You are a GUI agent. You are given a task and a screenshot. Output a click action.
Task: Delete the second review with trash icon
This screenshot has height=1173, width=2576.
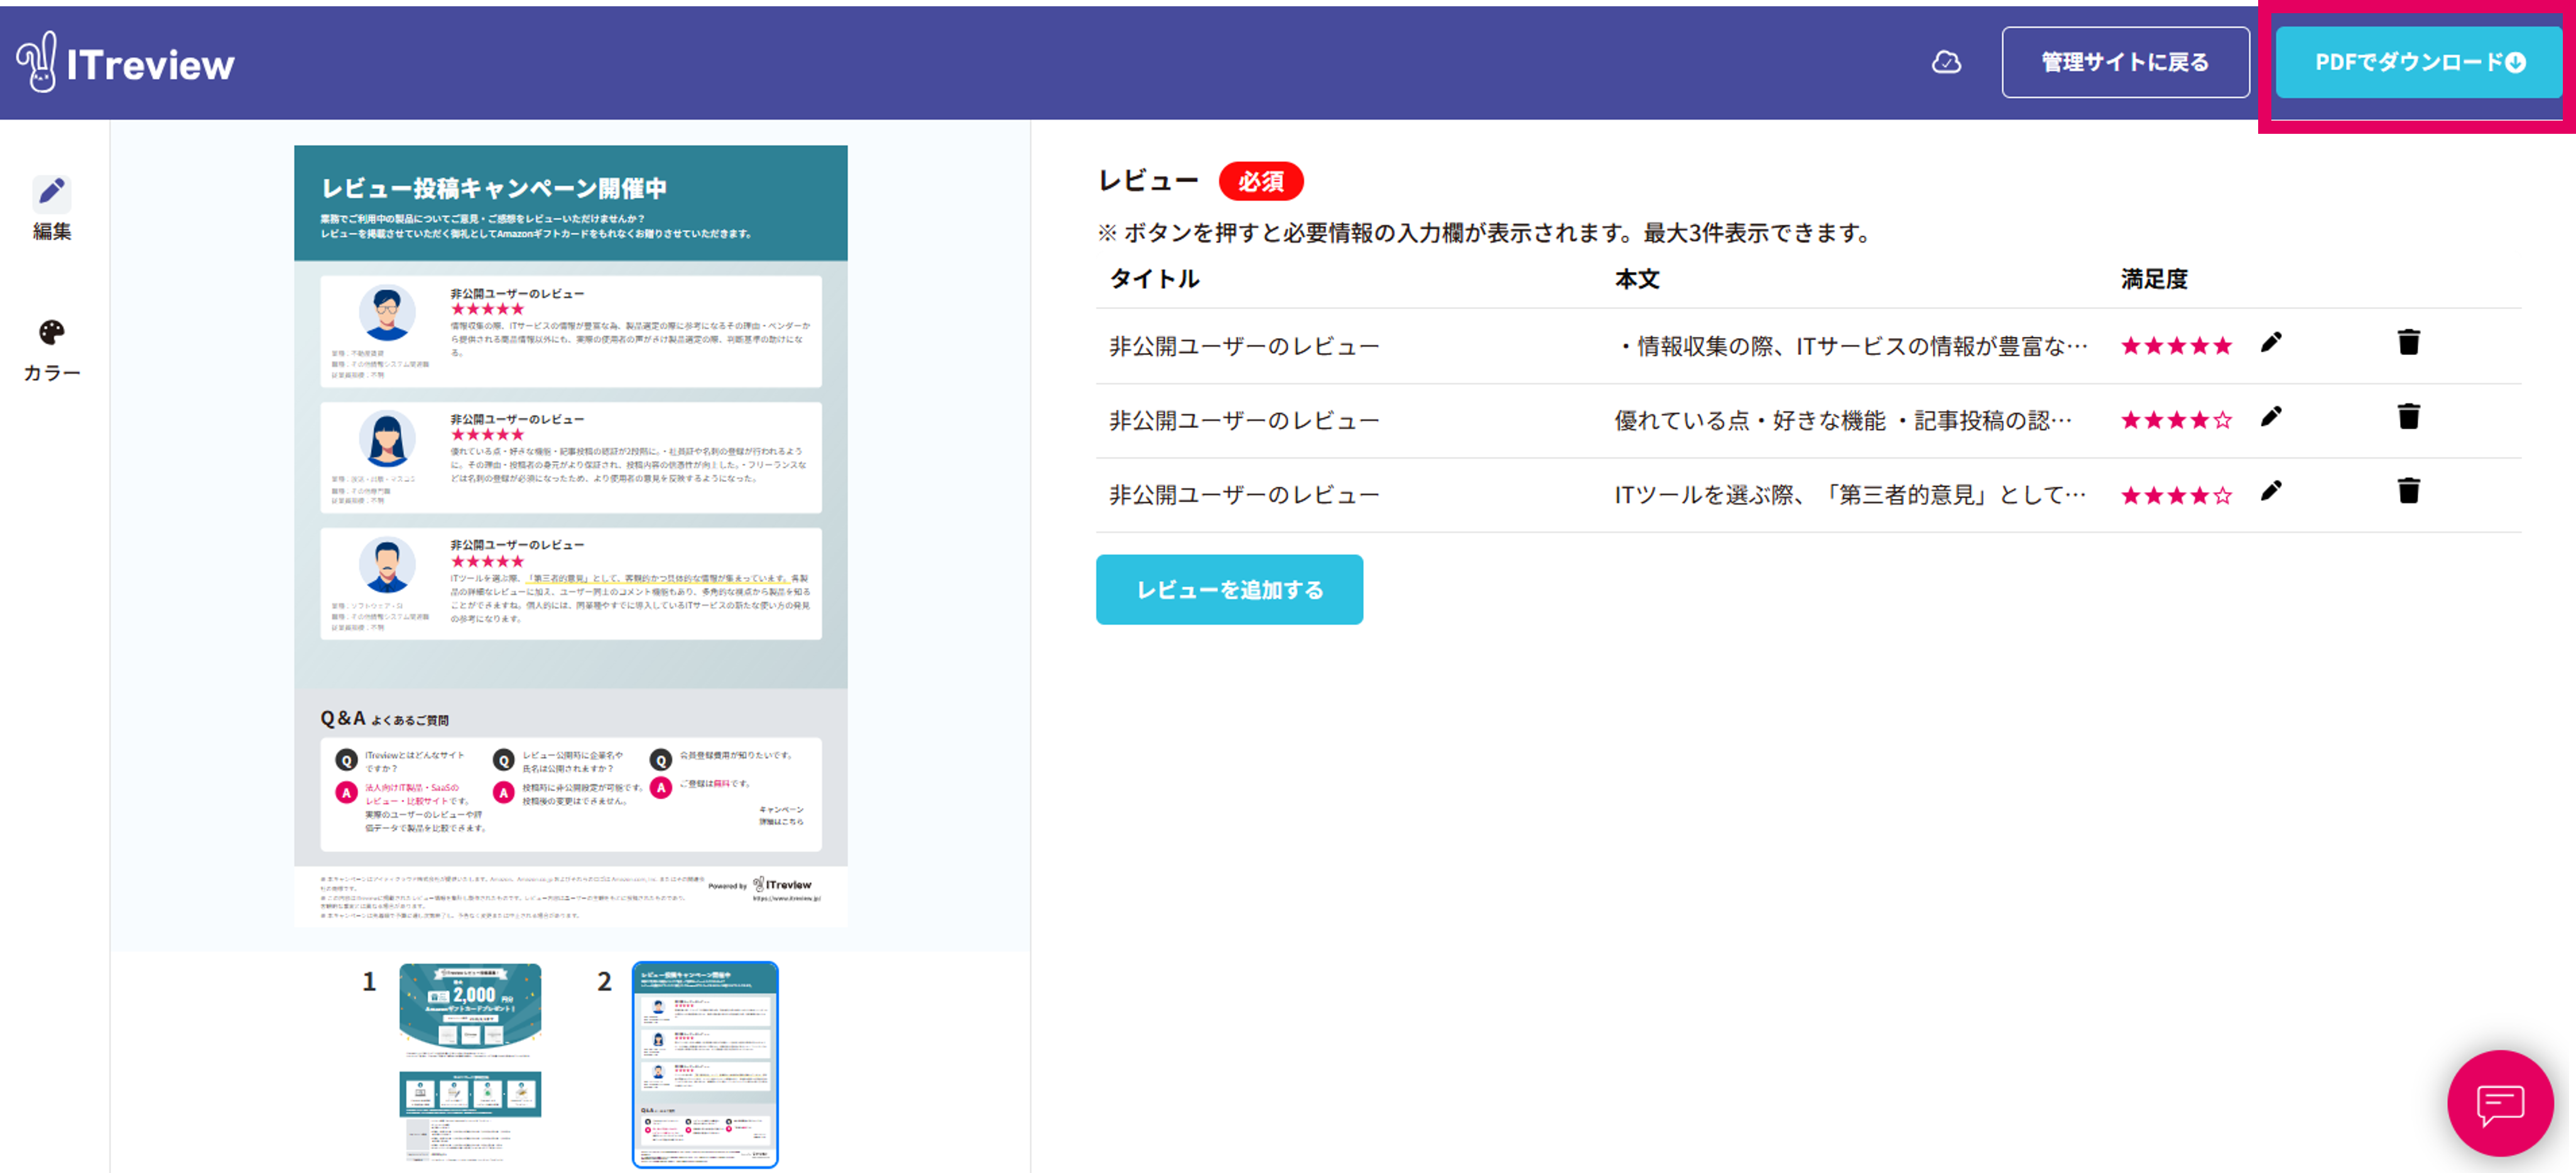[2408, 417]
